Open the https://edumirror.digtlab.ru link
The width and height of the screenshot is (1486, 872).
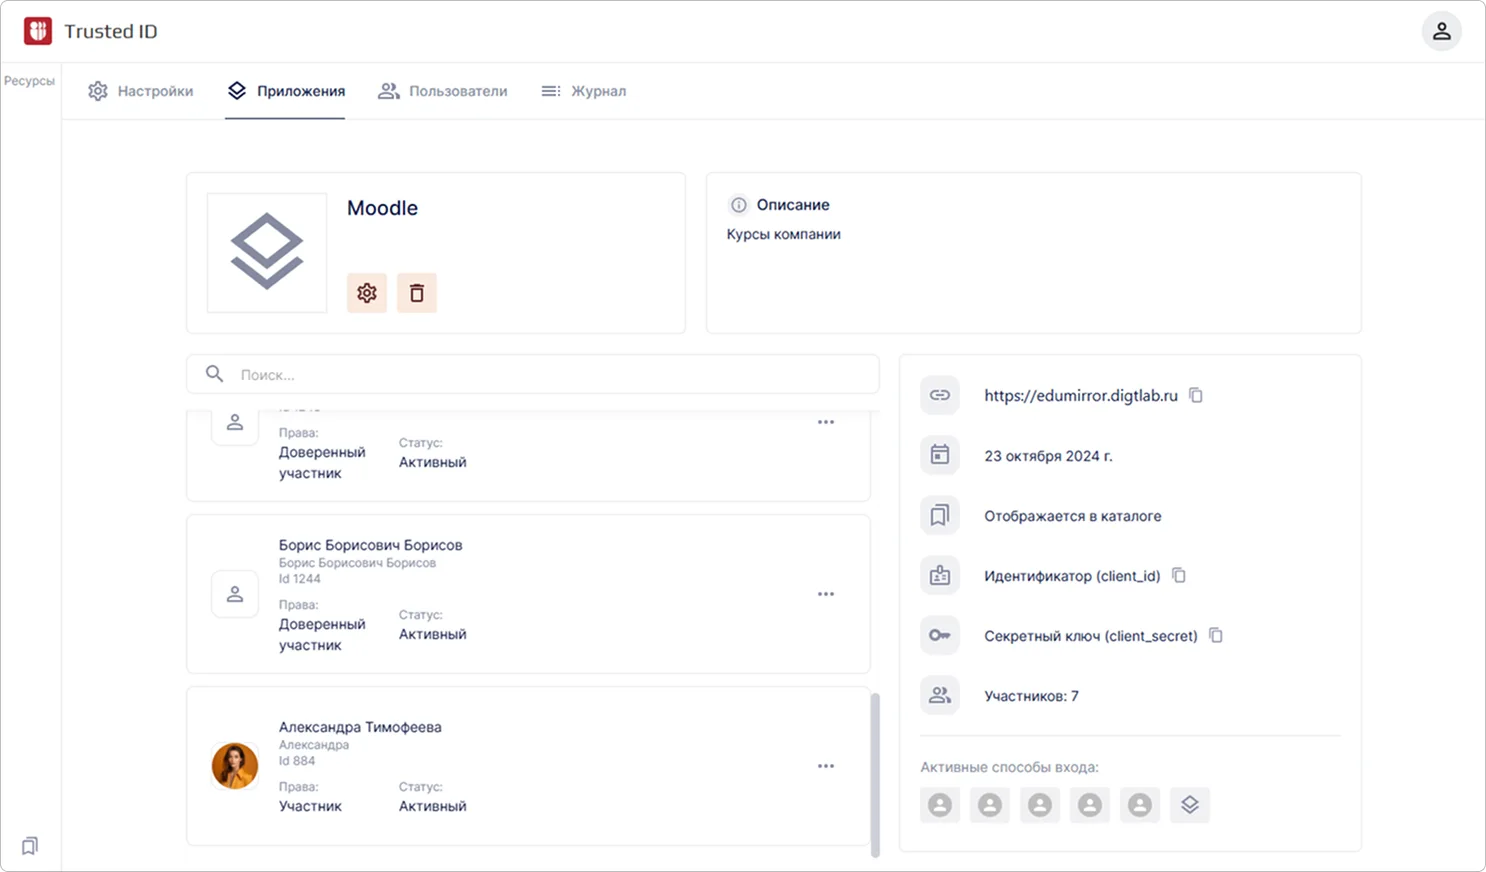pyautogui.click(x=1080, y=395)
